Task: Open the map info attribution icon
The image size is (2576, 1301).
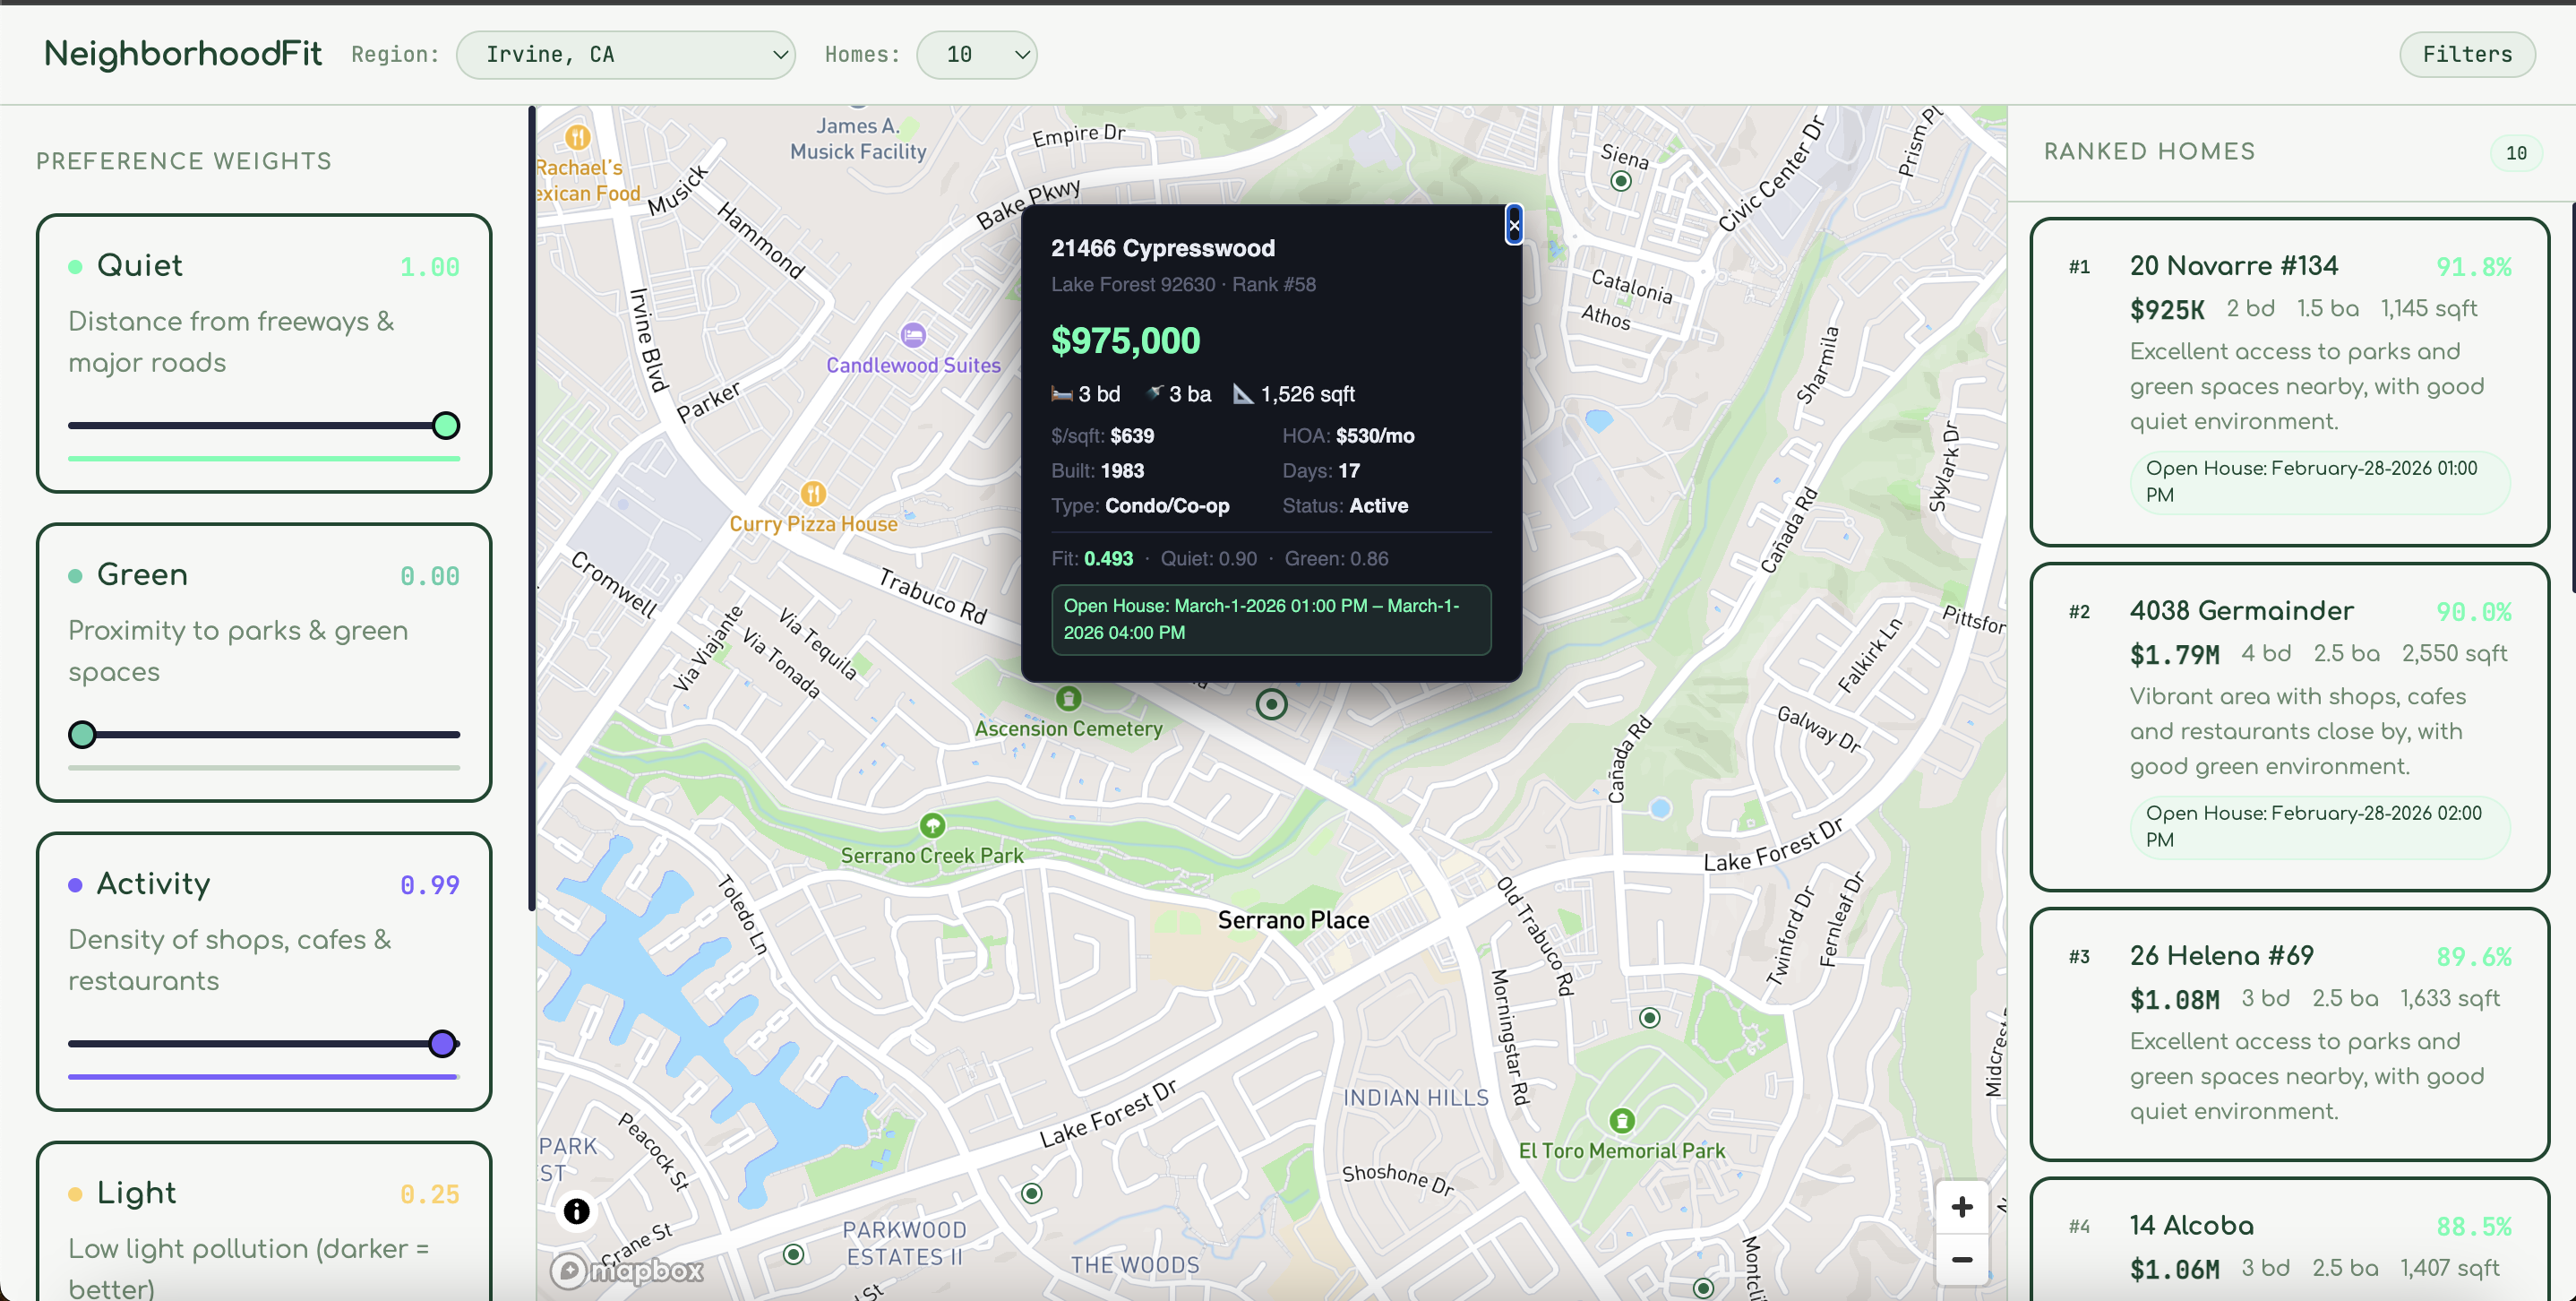Action: point(577,1211)
